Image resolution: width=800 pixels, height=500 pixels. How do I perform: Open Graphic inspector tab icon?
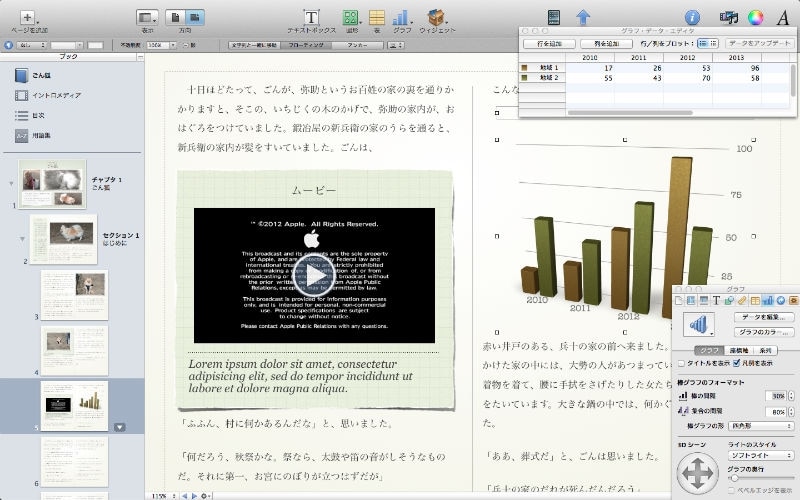pyautogui.click(x=729, y=301)
